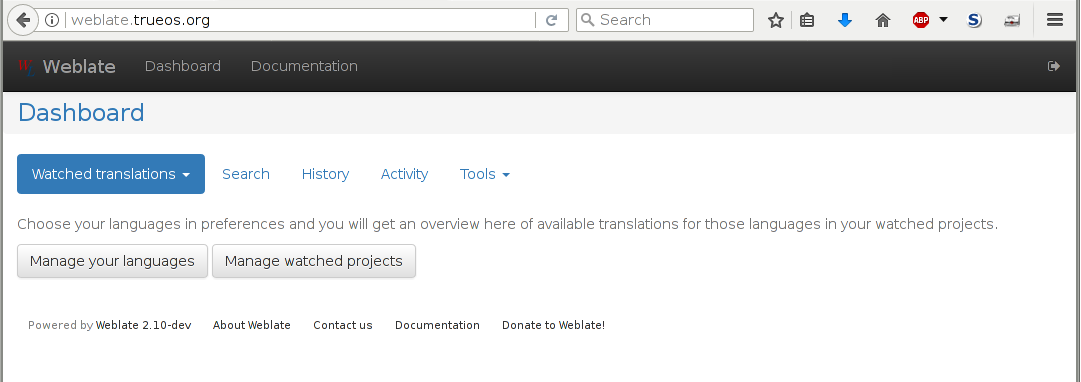Expand the Tools dropdown tab
The image size is (1081, 382).
pos(485,174)
